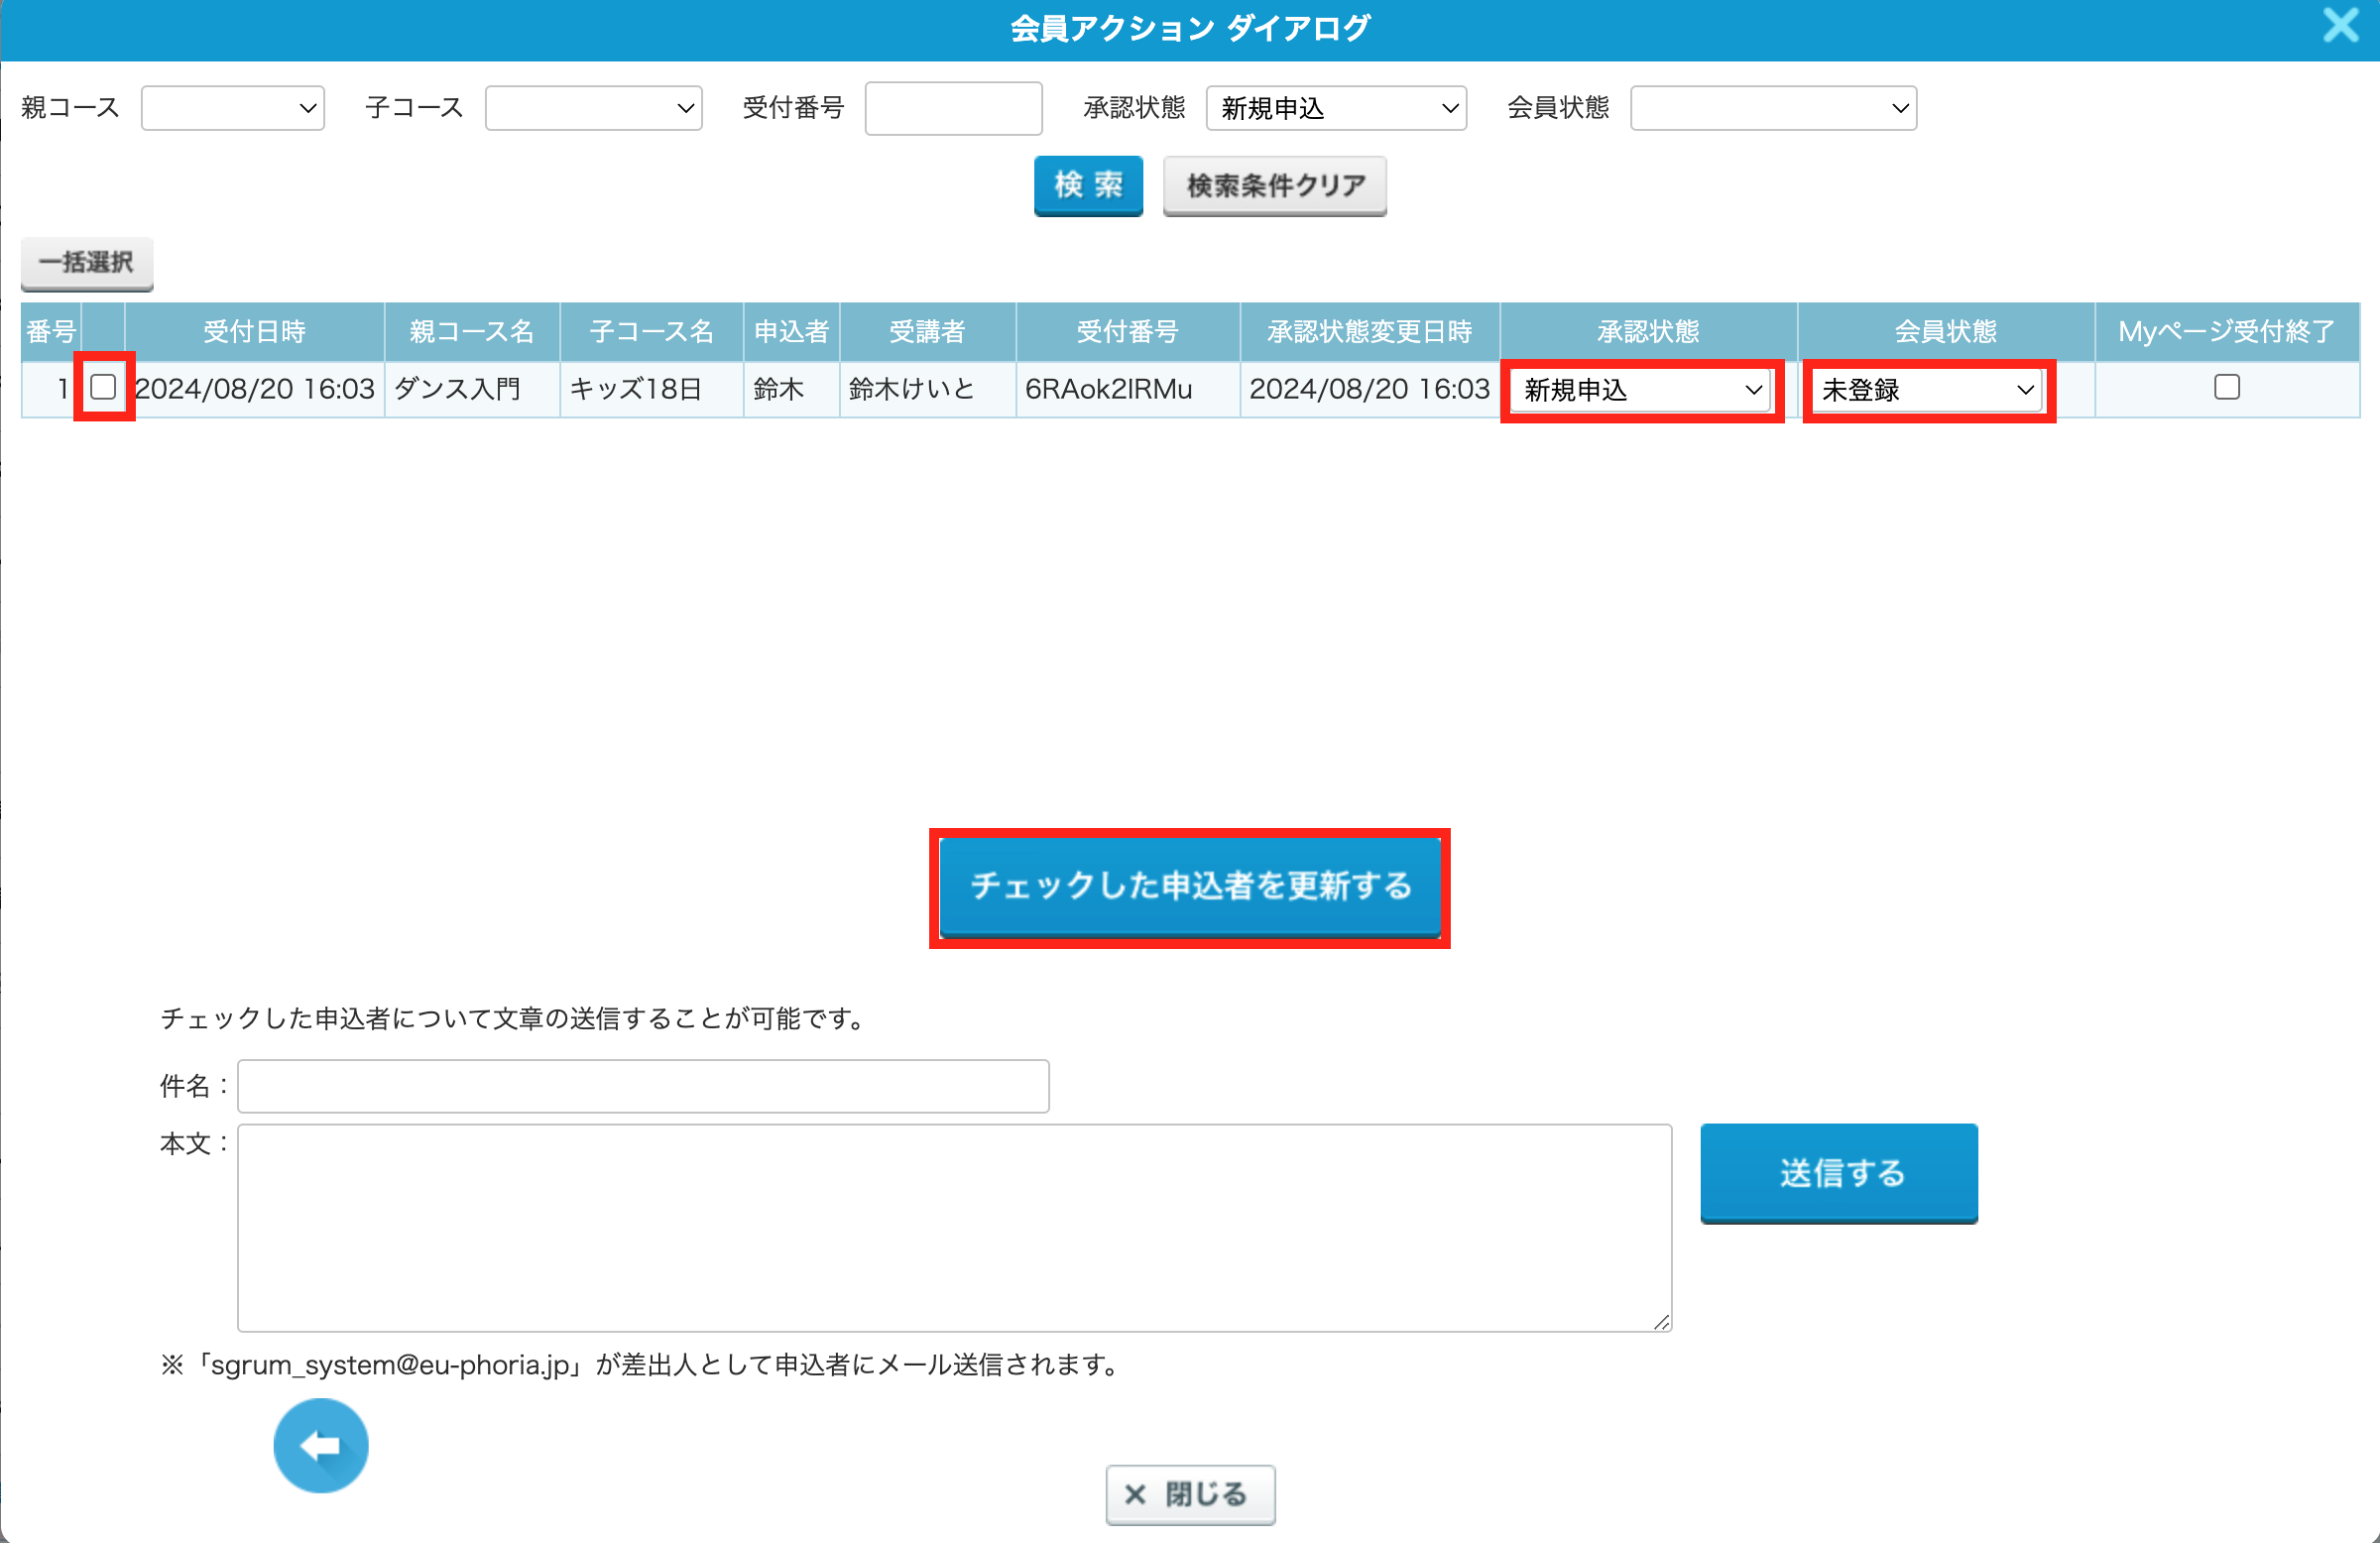
Task: Click 検索条件クリア button
Action: coord(1275,185)
